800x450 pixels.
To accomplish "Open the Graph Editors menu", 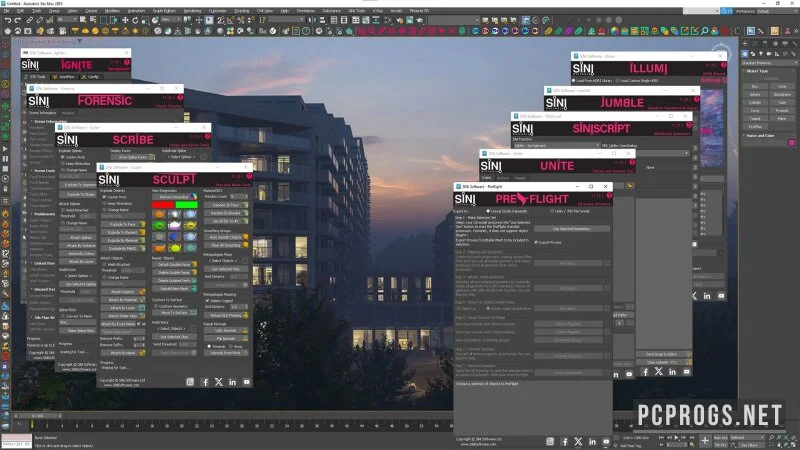I will coord(164,11).
